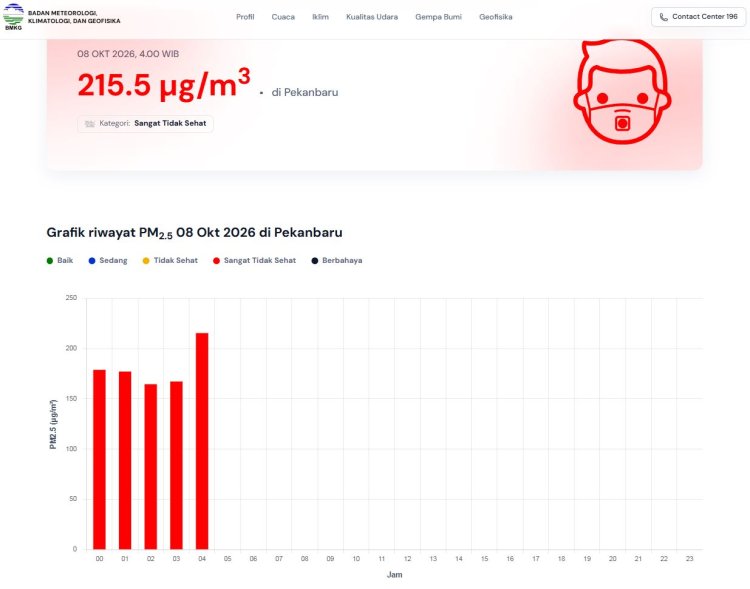Click the phone icon in Contact Center button
Image resolution: width=750 pixels, height=589 pixels.
click(x=663, y=17)
